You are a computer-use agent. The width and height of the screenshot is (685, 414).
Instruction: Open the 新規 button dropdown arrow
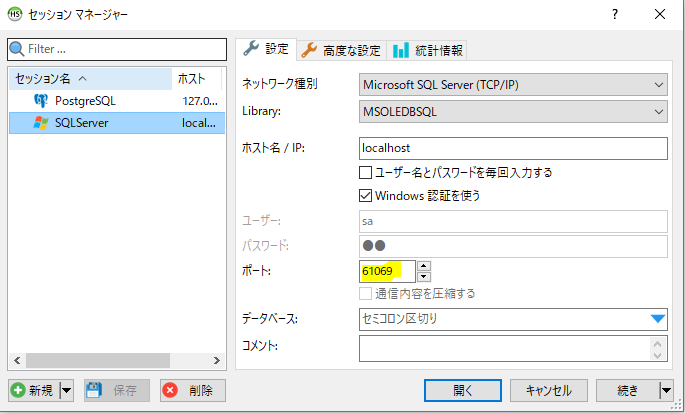coord(66,390)
